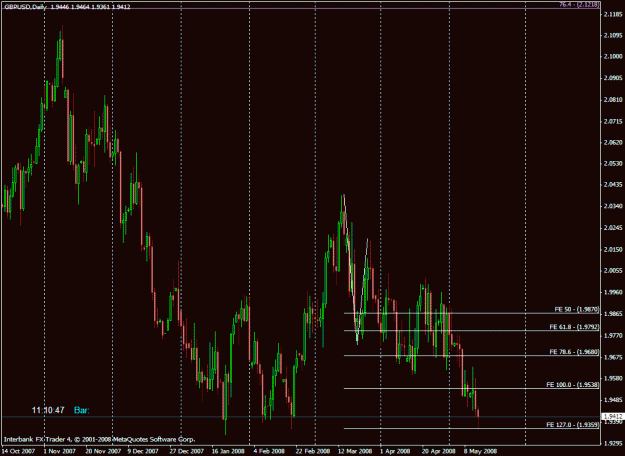
Task: Click price scale value 2.1000
Action: [x=613, y=57]
